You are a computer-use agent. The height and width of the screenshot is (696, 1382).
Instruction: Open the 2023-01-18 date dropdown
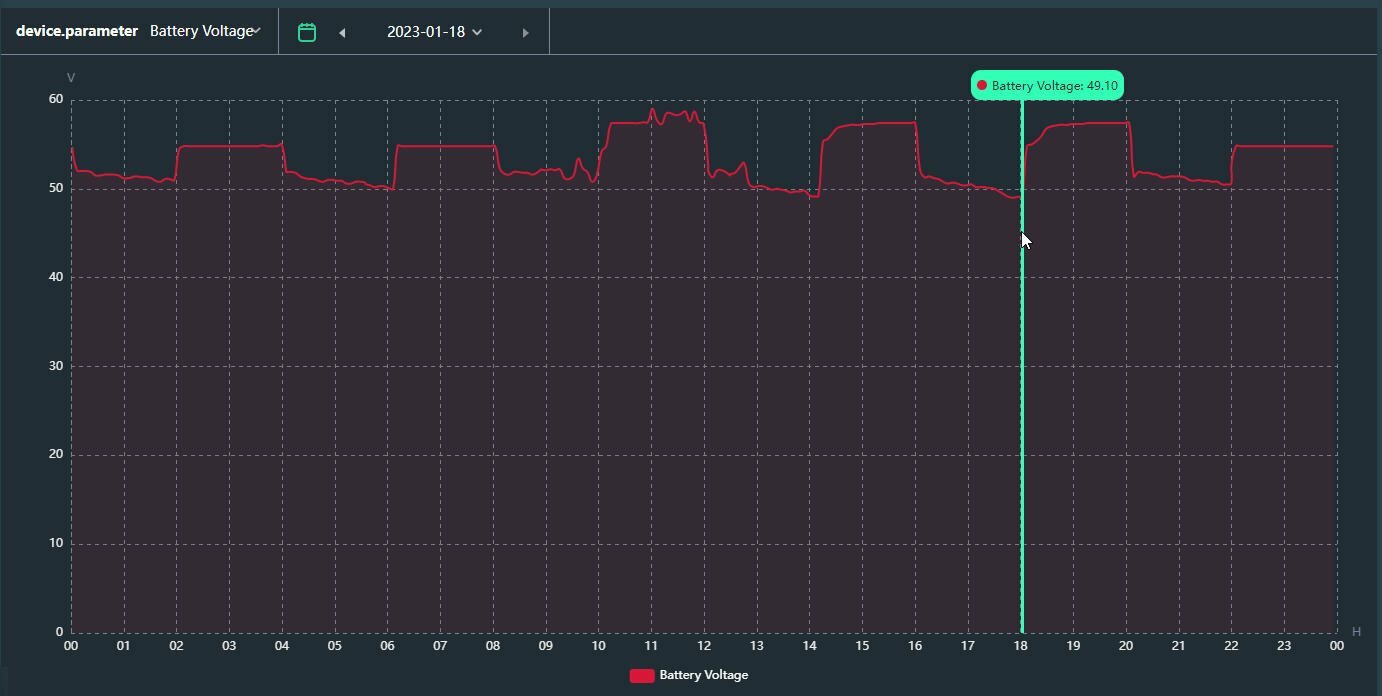coord(435,32)
